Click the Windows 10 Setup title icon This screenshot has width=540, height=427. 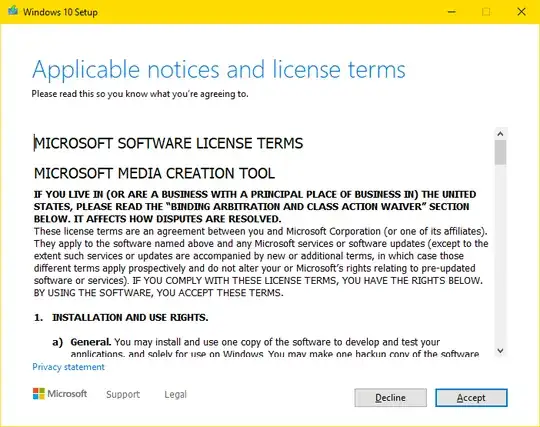click(13, 11)
